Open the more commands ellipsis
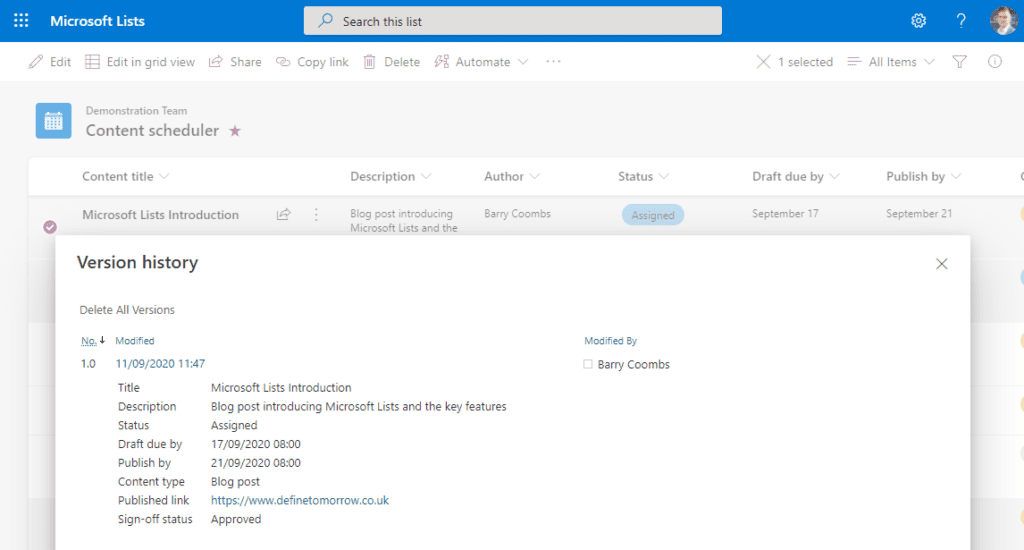Image resolution: width=1024 pixels, height=550 pixels. pyautogui.click(x=553, y=61)
